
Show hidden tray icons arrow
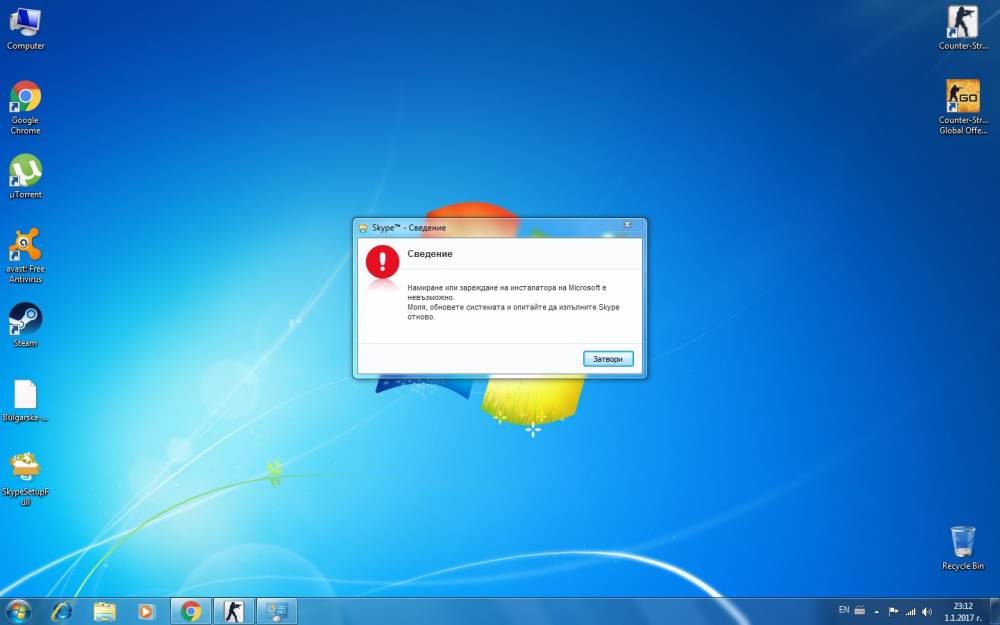tap(877, 612)
